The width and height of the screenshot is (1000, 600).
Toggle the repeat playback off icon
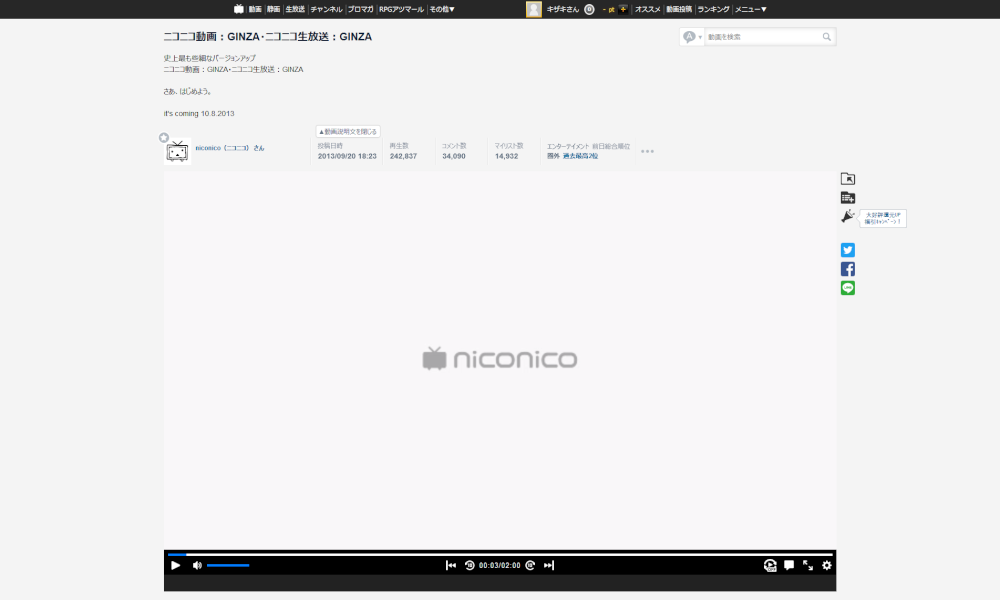770,566
